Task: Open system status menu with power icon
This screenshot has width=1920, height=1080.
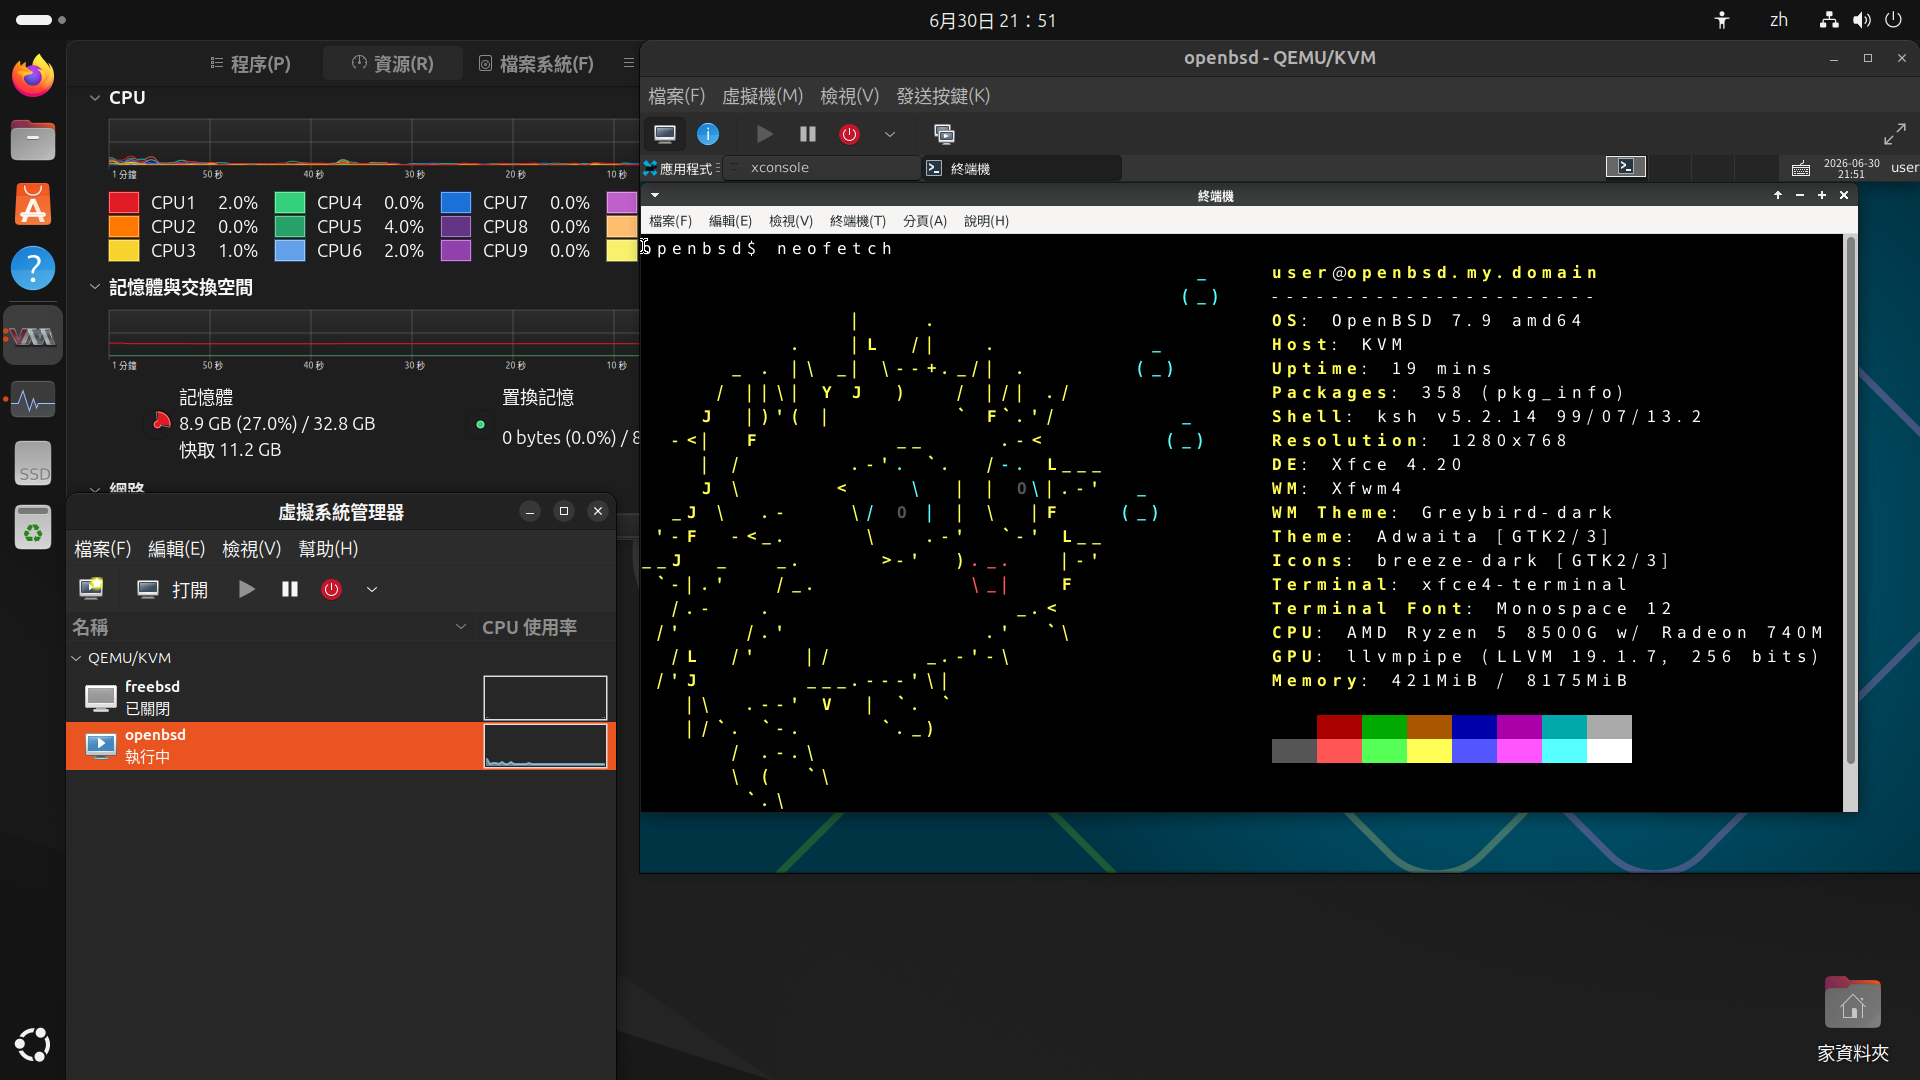Action: [1893, 20]
